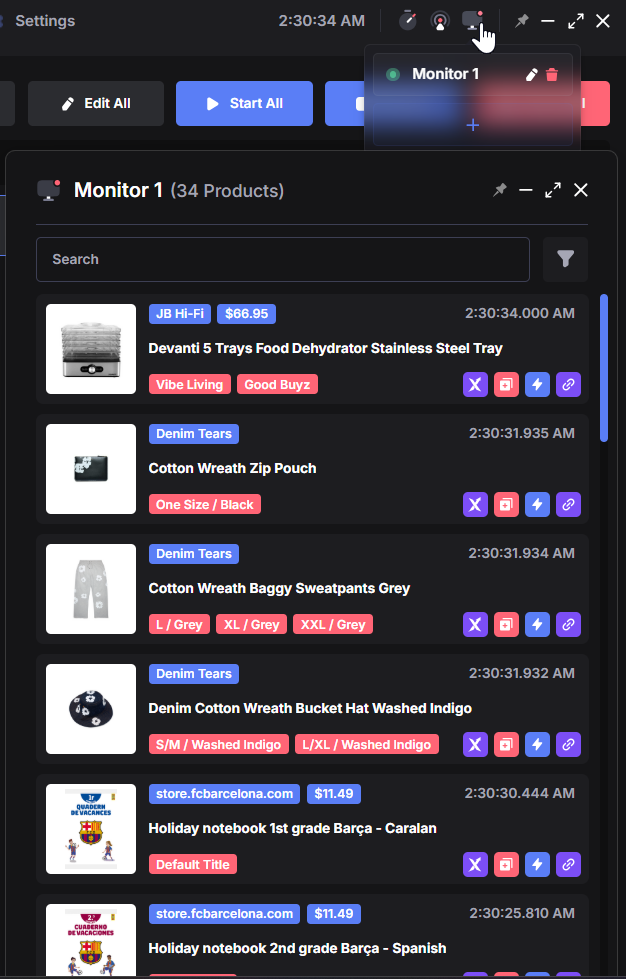Click the Start All button
The height and width of the screenshot is (979, 626).
point(244,104)
